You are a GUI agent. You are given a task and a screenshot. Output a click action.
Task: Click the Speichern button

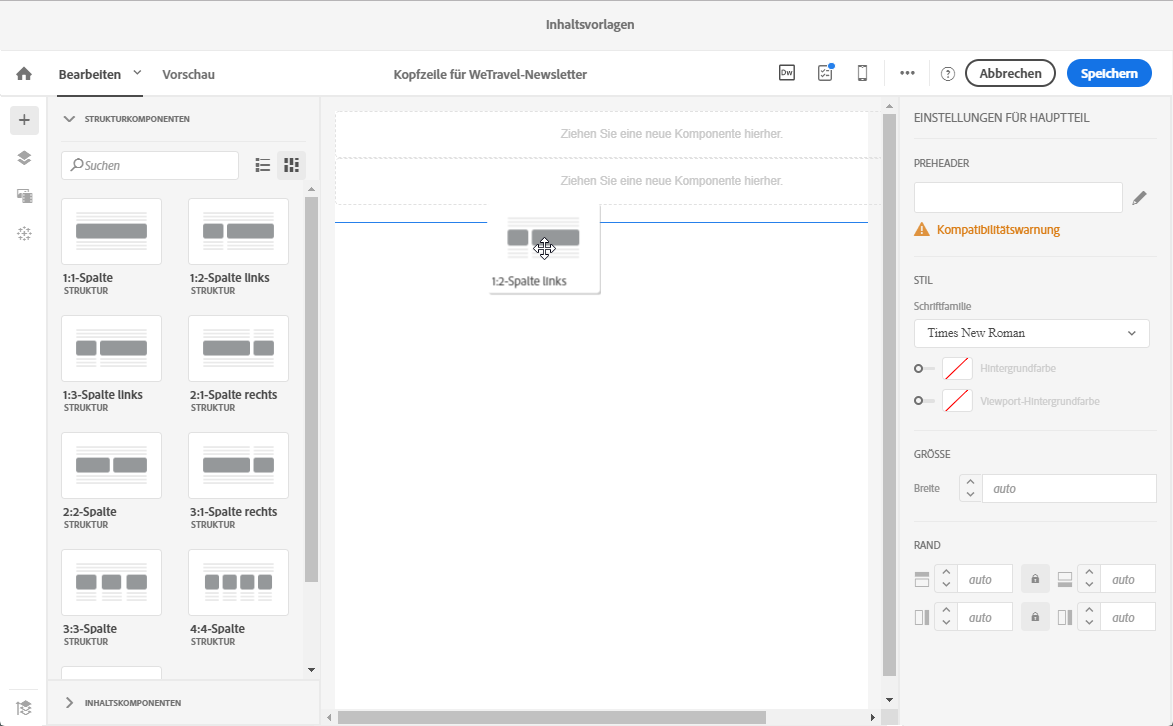click(1109, 73)
